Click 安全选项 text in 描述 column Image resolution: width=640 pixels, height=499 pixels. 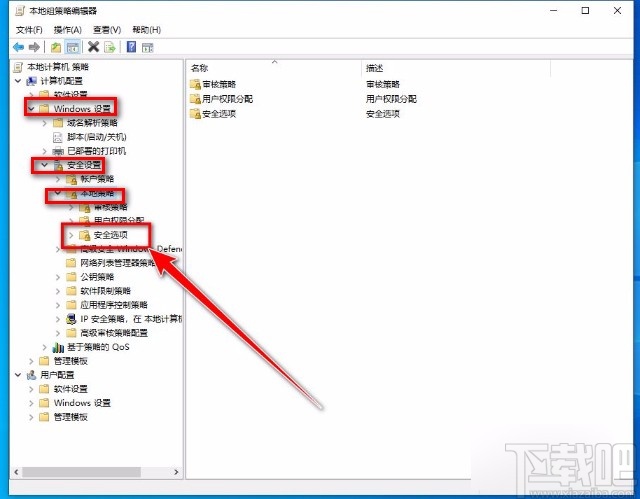tap(383, 114)
